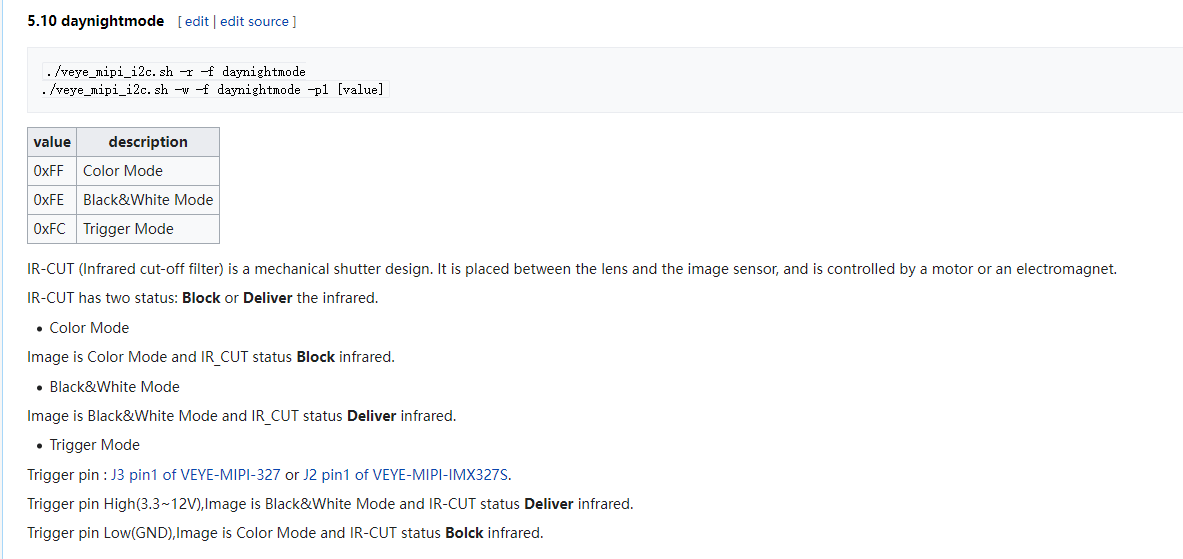Viewport: 1183px width, 559px height.
Task: Click the read command line ending in "-r -f daynightmode"
Action: pyautogui.click(x=175, y=72)
